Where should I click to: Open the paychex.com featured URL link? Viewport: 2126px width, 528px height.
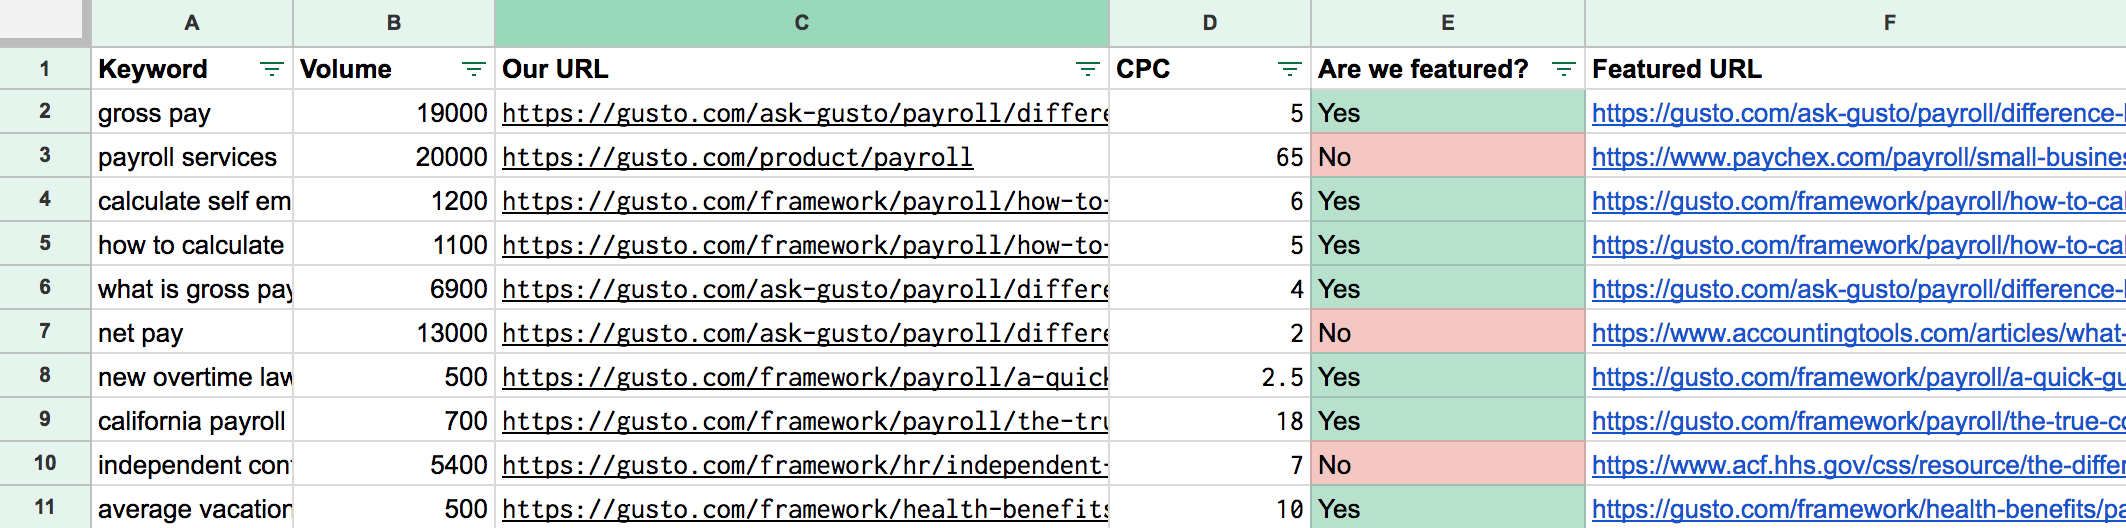(1858, 157)
